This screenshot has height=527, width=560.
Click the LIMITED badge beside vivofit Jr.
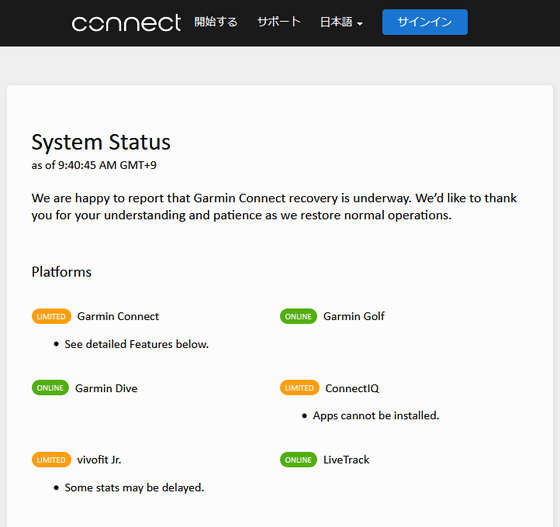click(x=51, y=460)
